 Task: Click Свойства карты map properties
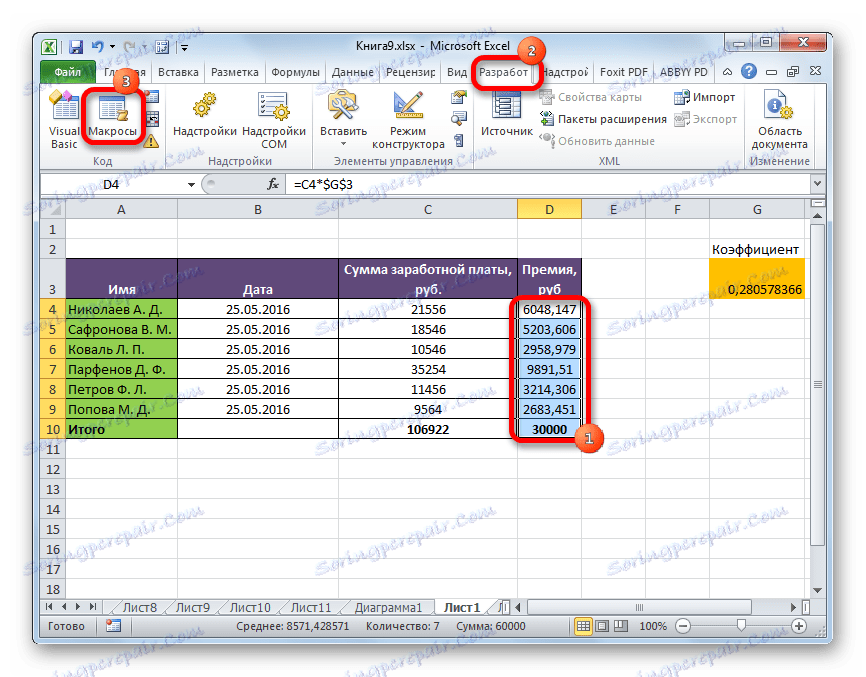click(591, 97)
